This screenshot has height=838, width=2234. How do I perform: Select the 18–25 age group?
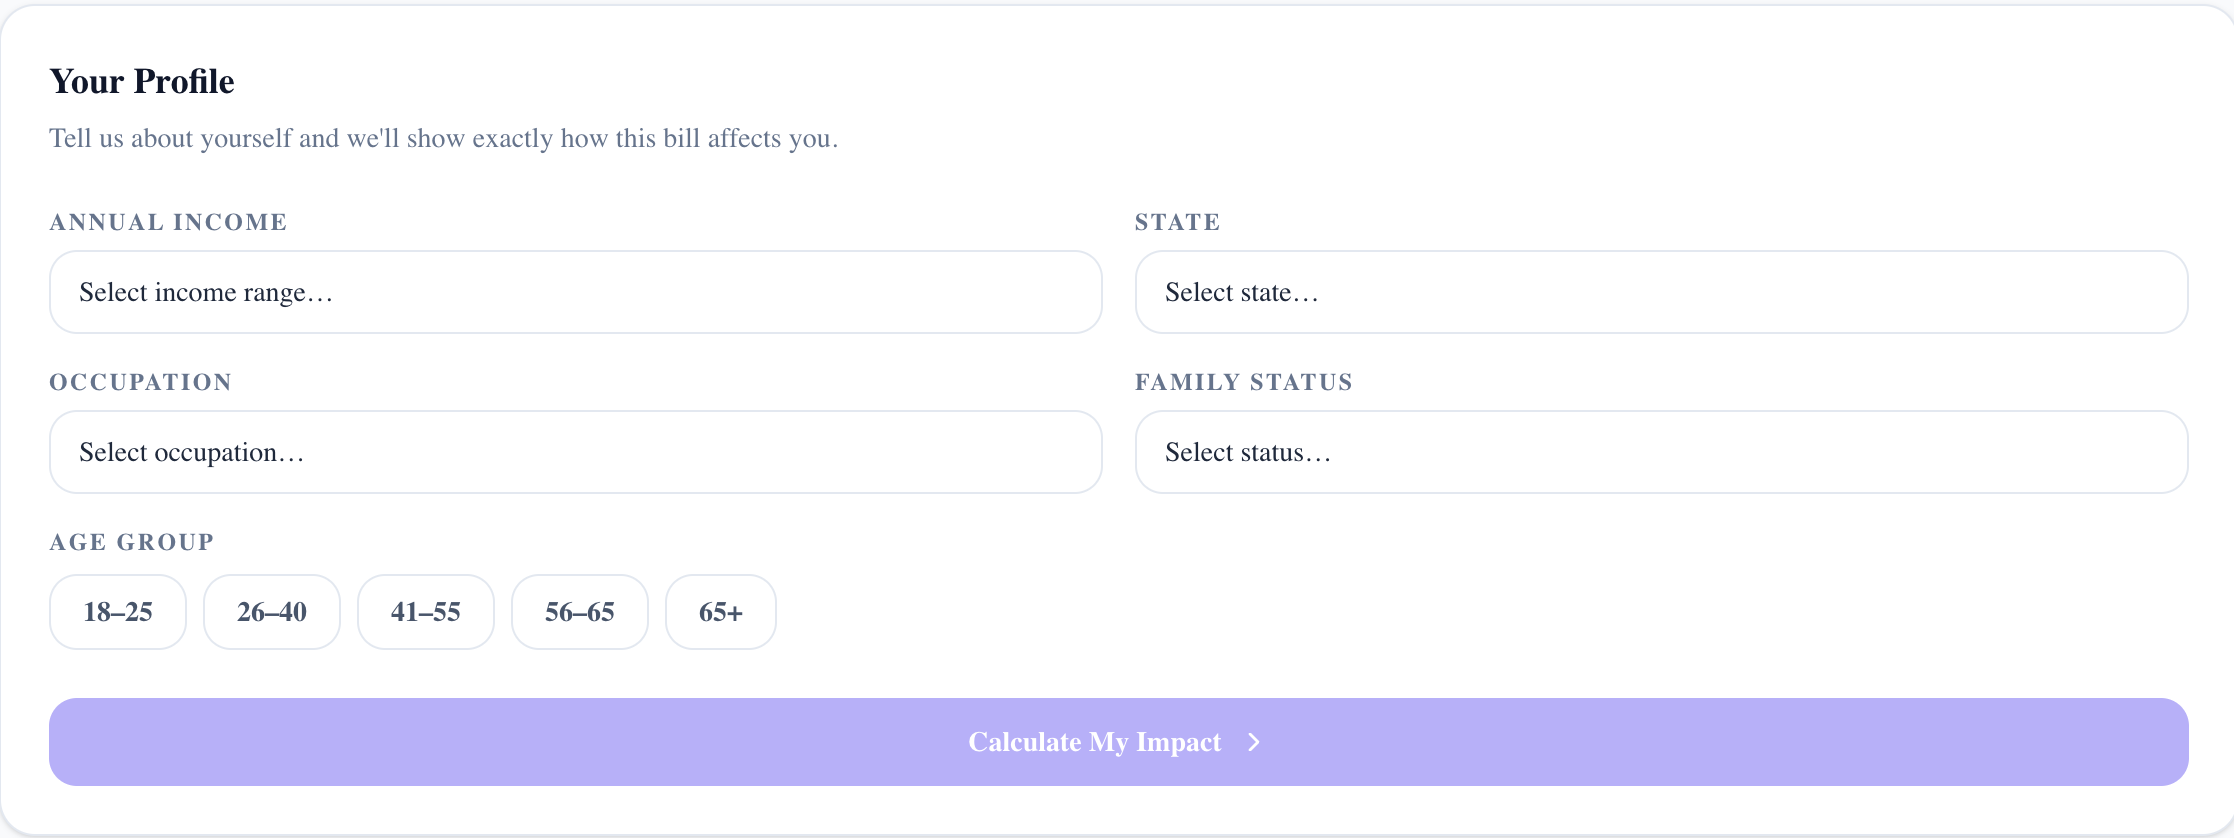click(118, 612)
